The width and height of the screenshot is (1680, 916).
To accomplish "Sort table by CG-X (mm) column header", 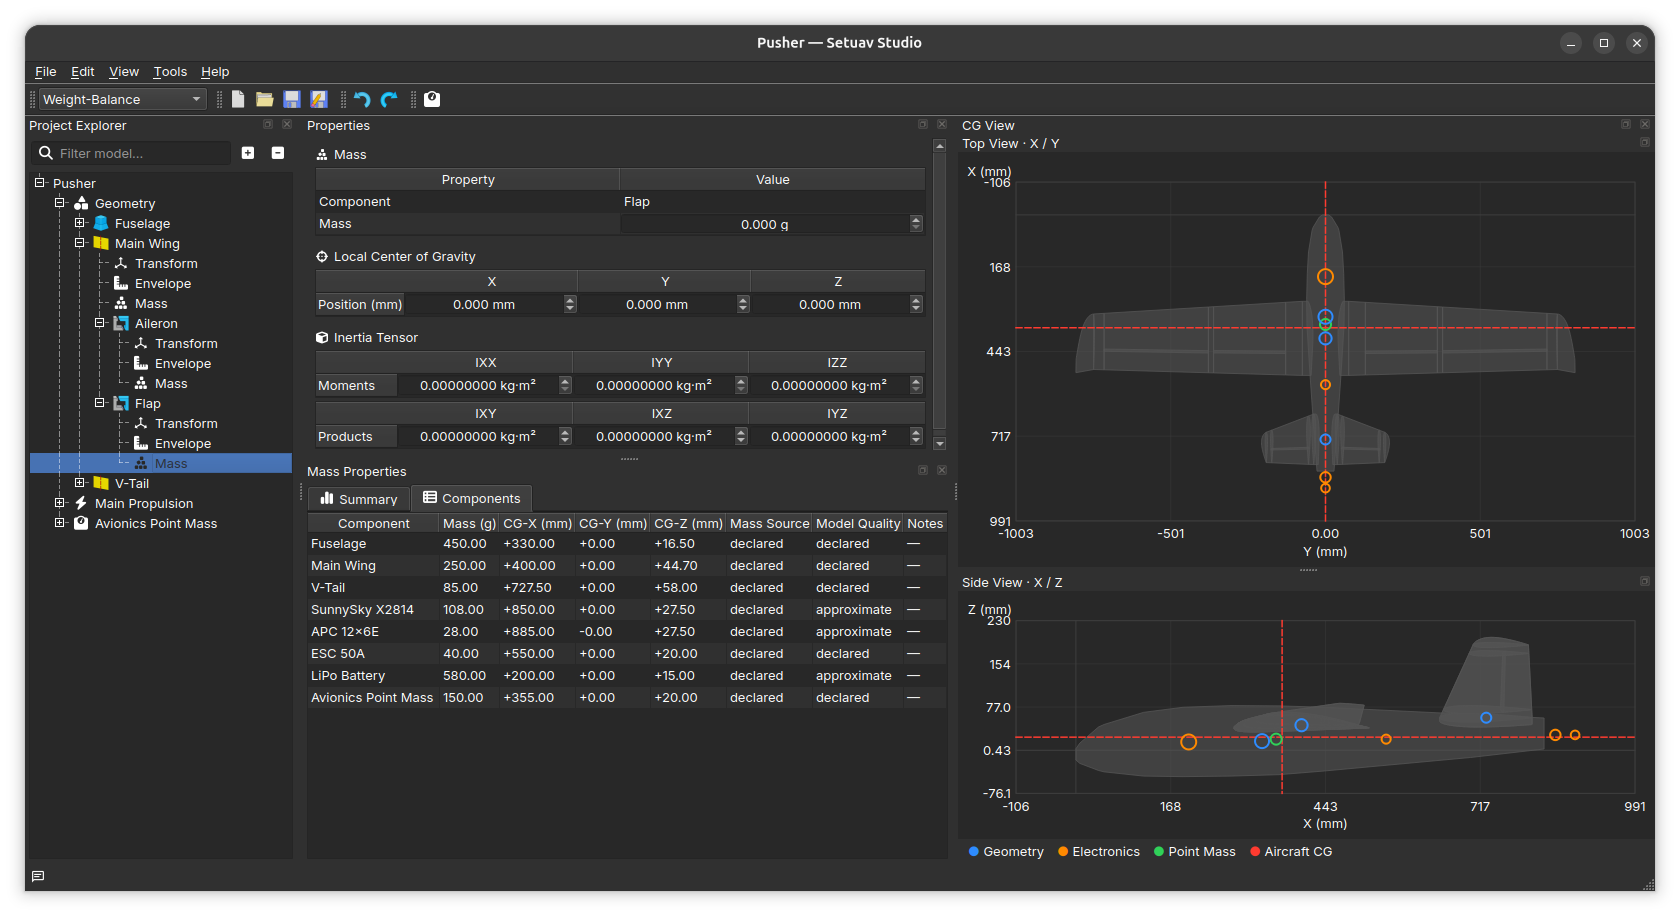I will [537, 523].
